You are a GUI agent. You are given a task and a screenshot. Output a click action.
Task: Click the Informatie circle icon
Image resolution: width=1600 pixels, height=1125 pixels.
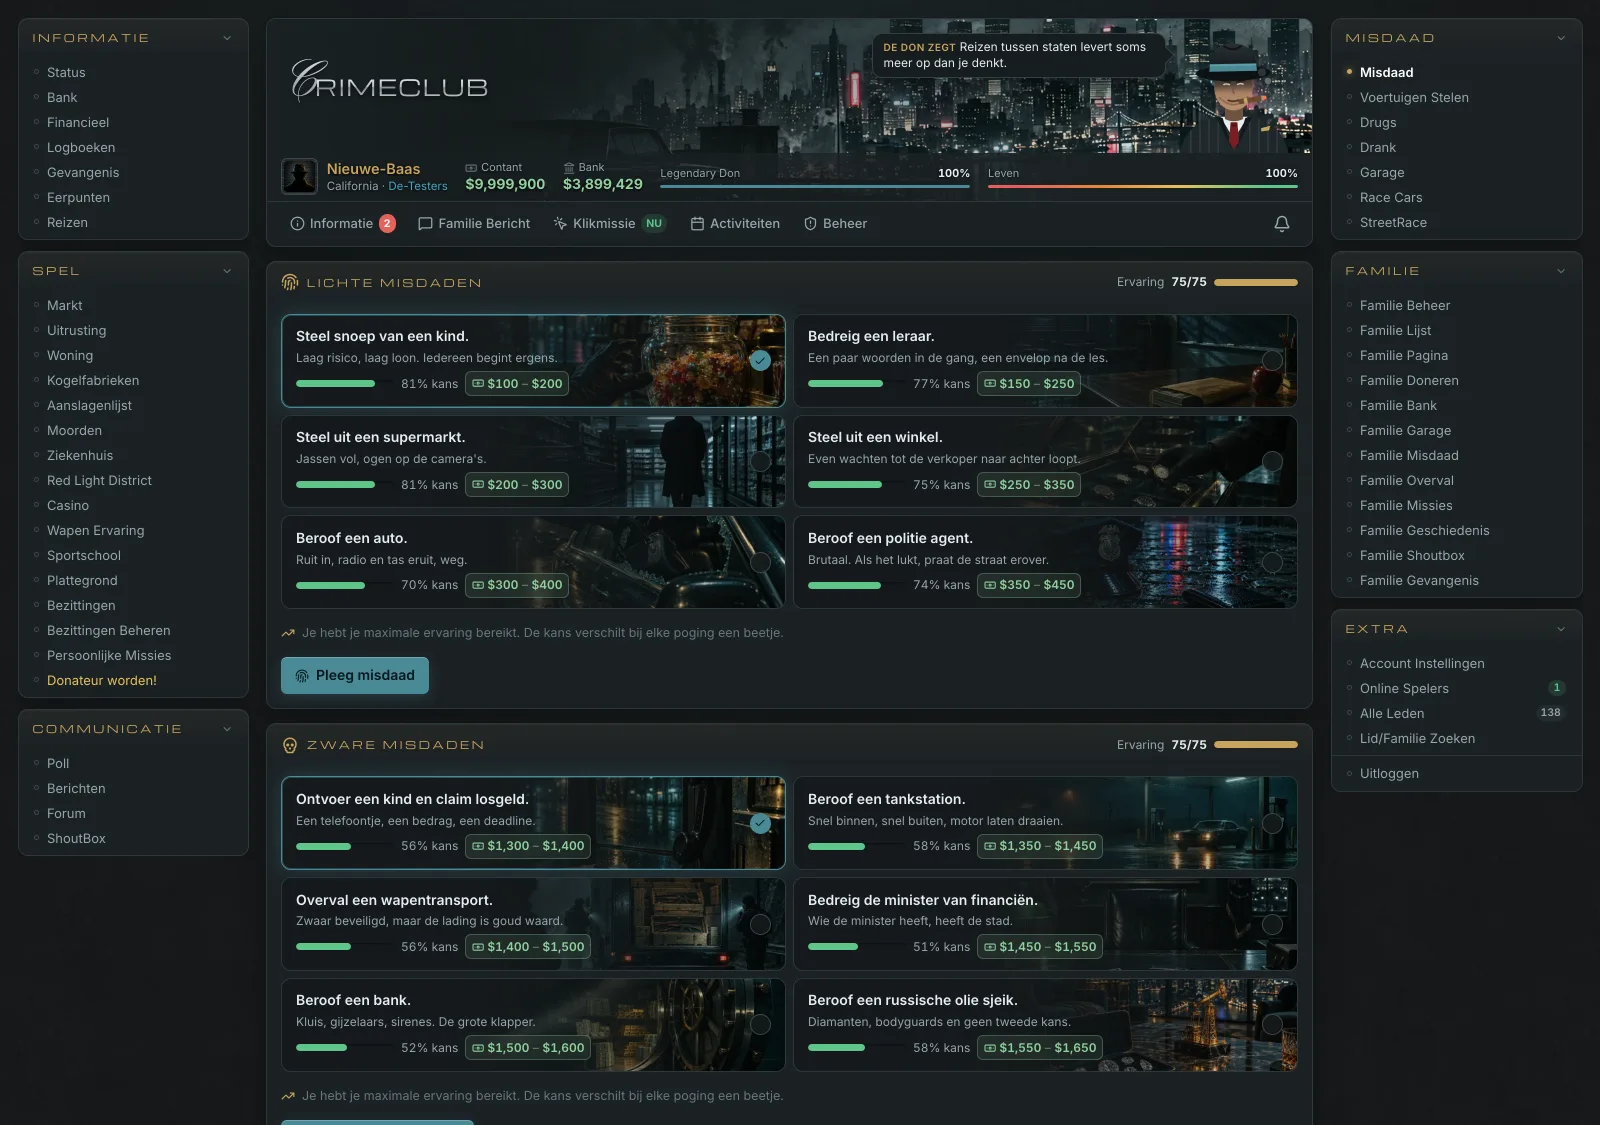(297, 224)
